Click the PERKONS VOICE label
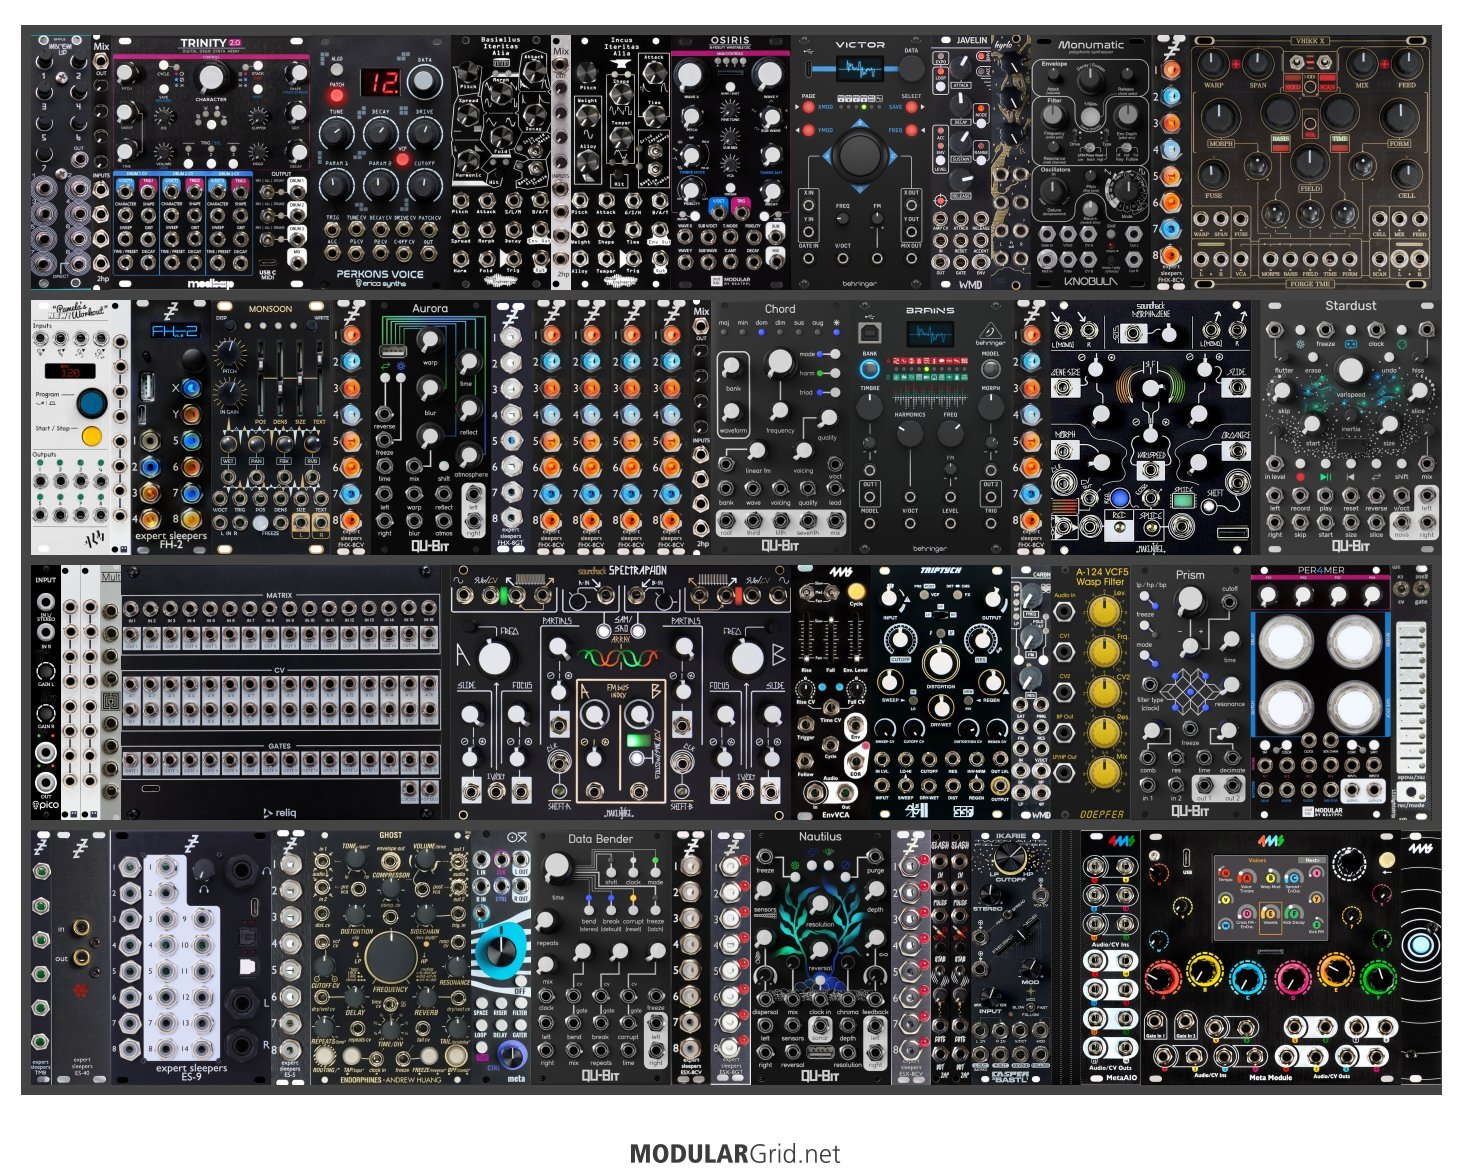This screenshot has width=1472, height=1175. point(380,273)
